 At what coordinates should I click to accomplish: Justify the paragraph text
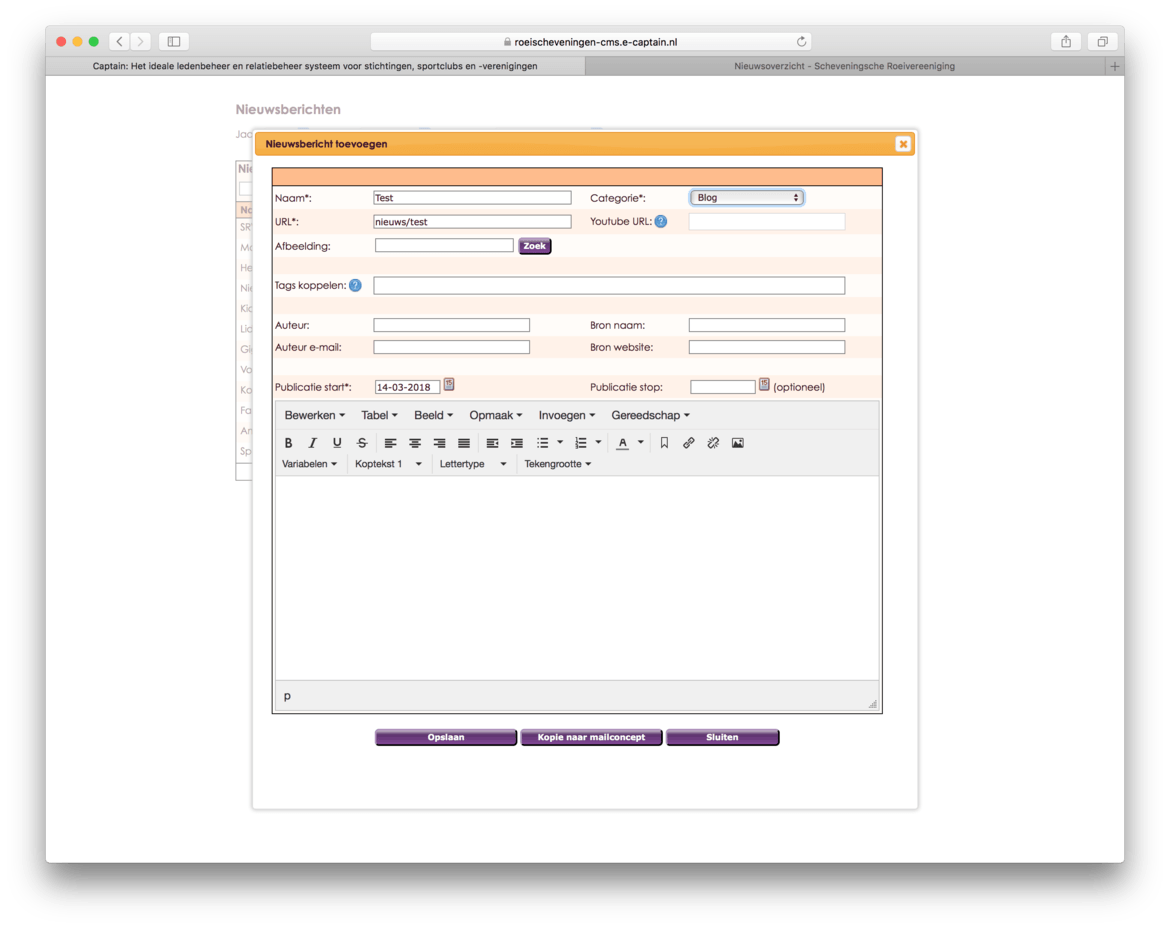464,443
